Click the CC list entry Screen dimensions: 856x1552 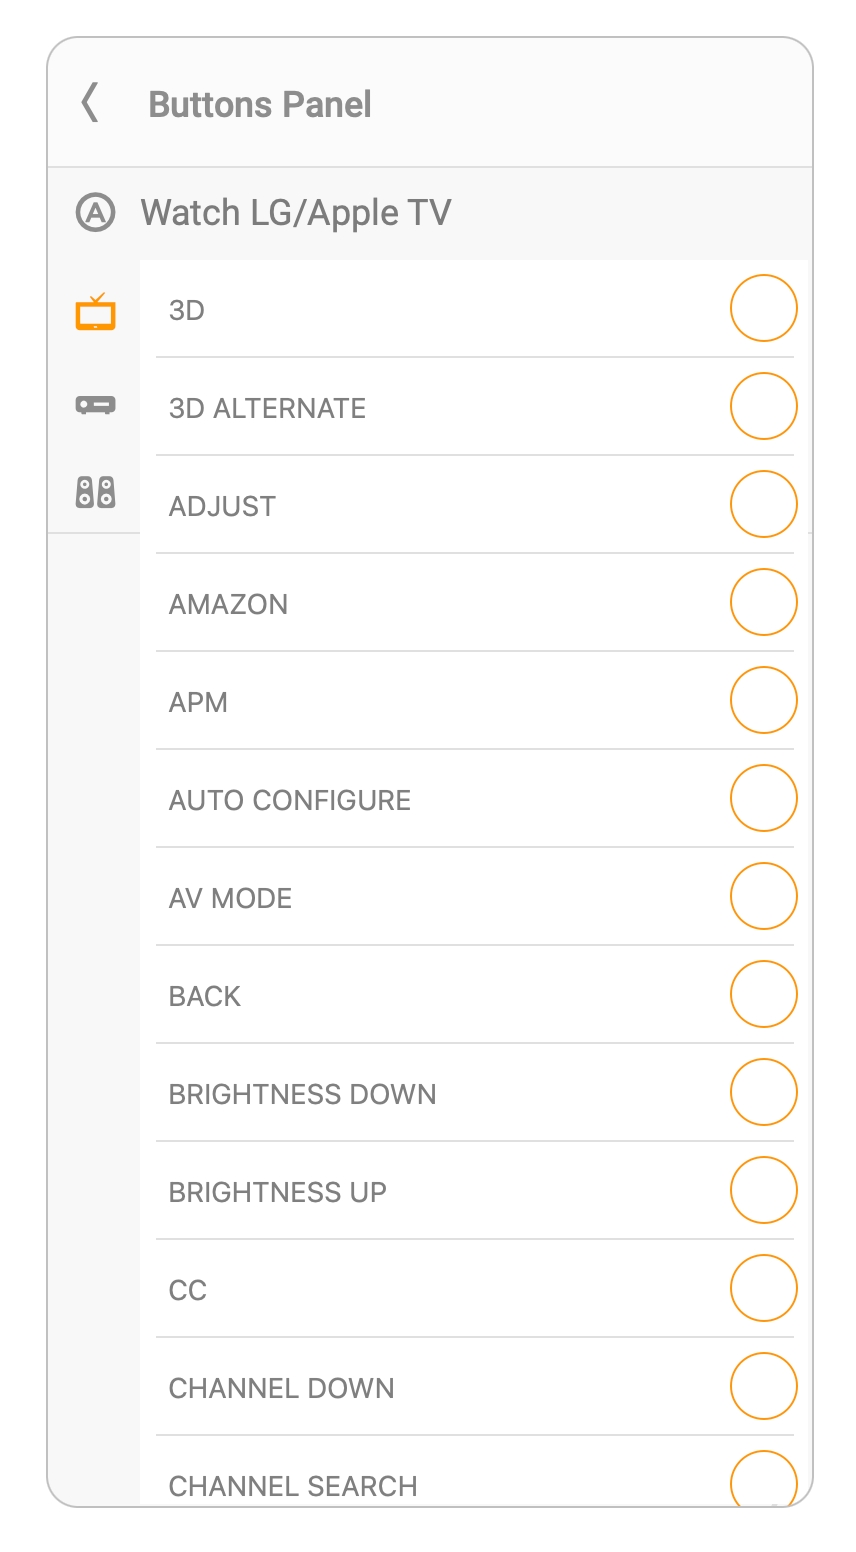(x=188, y=1290)
